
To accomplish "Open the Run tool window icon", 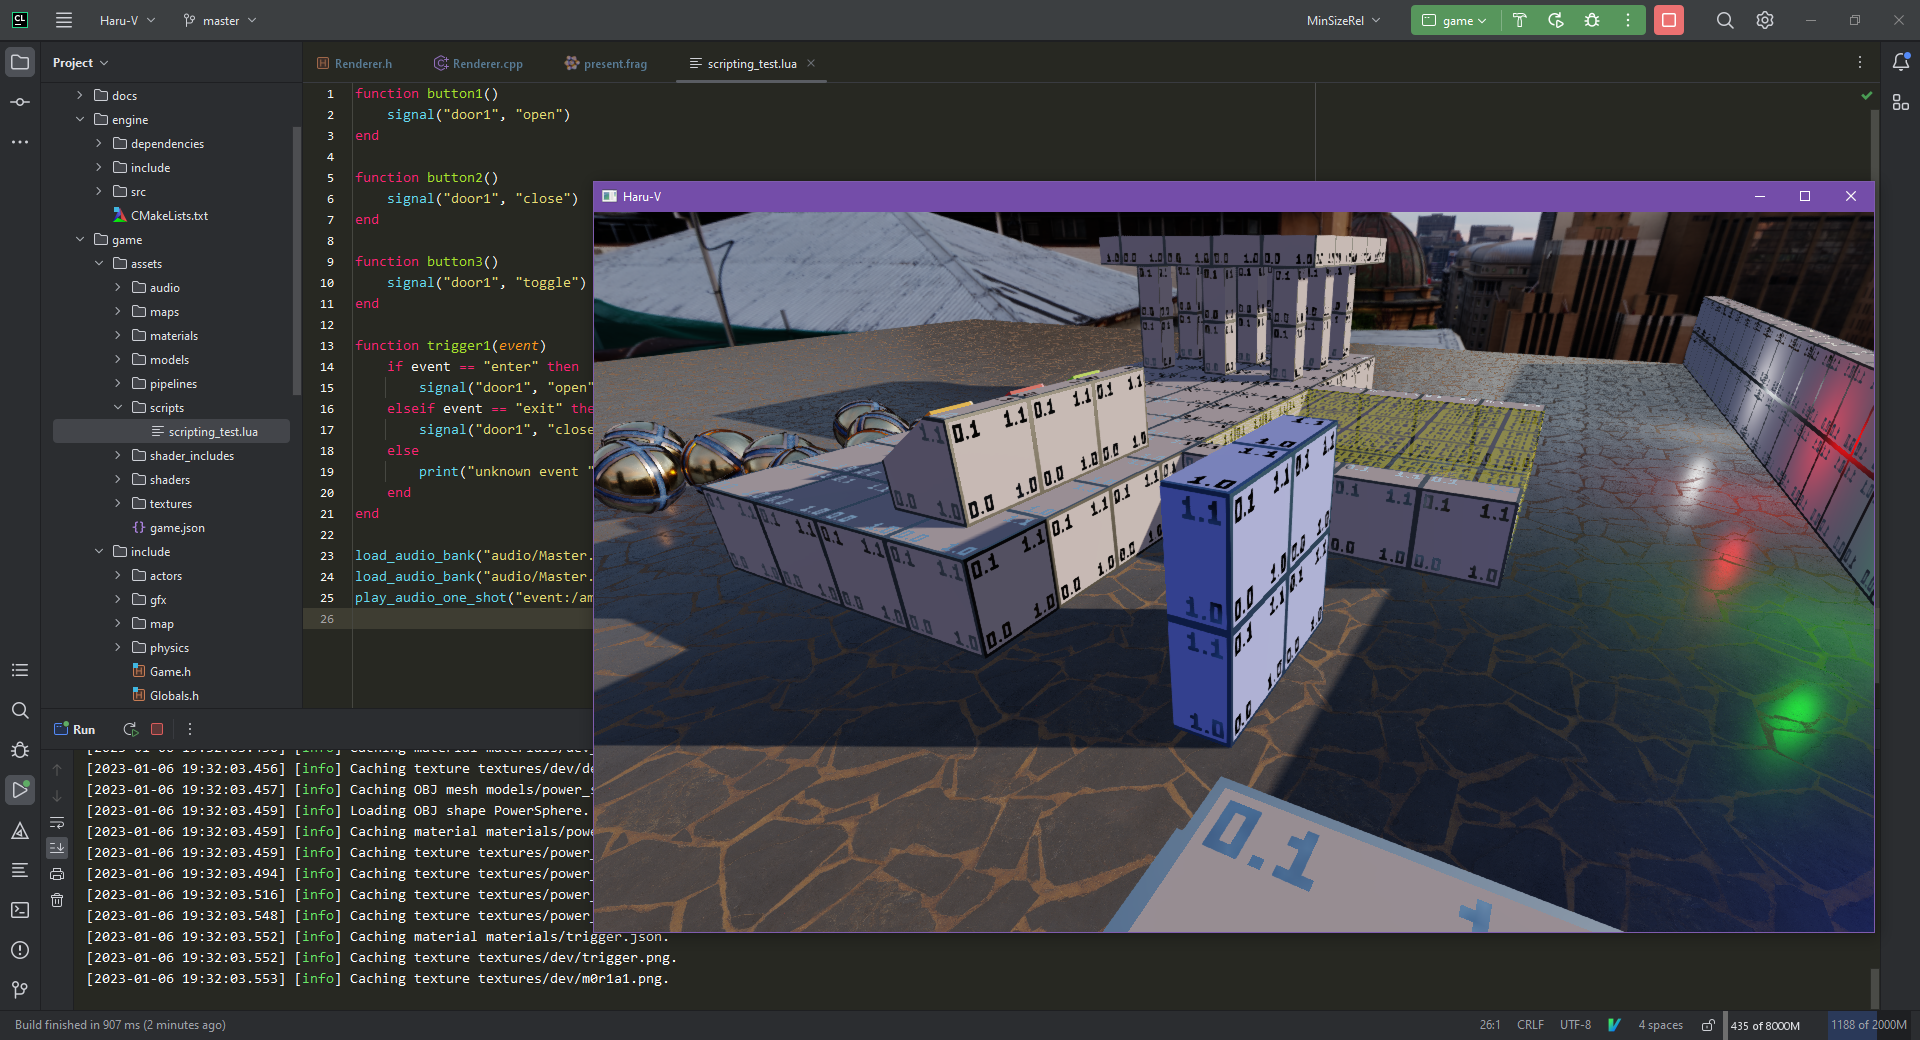I will [20, 790].
